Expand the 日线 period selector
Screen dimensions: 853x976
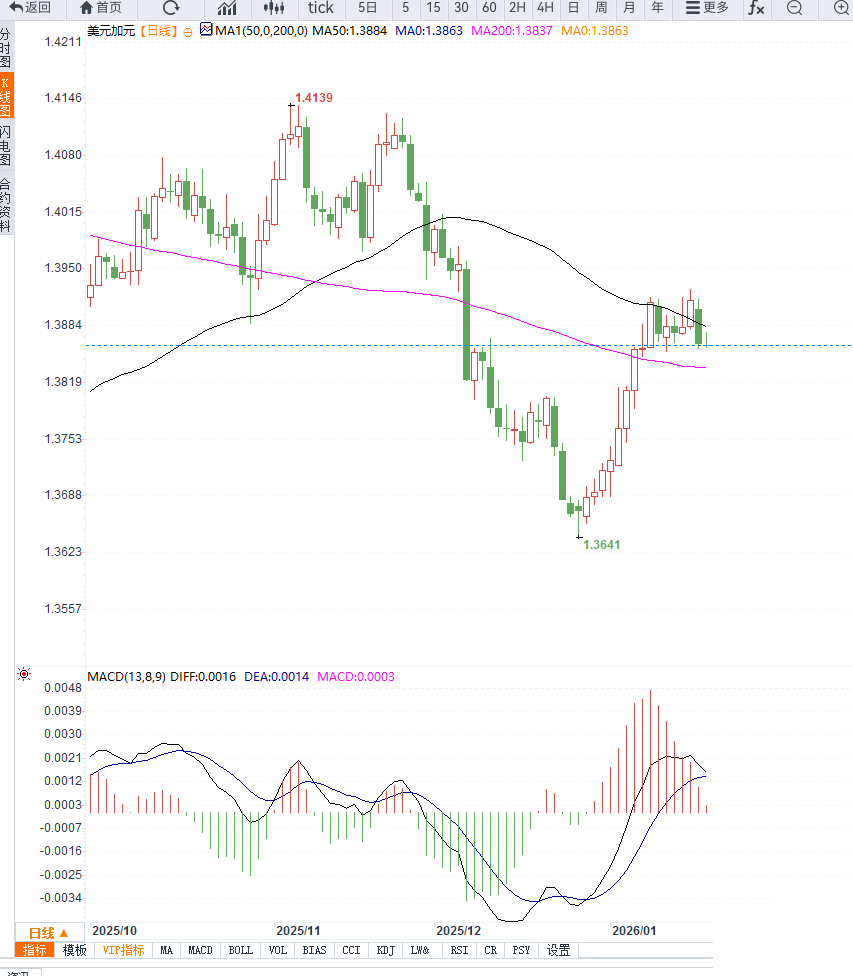click(48, 932)
